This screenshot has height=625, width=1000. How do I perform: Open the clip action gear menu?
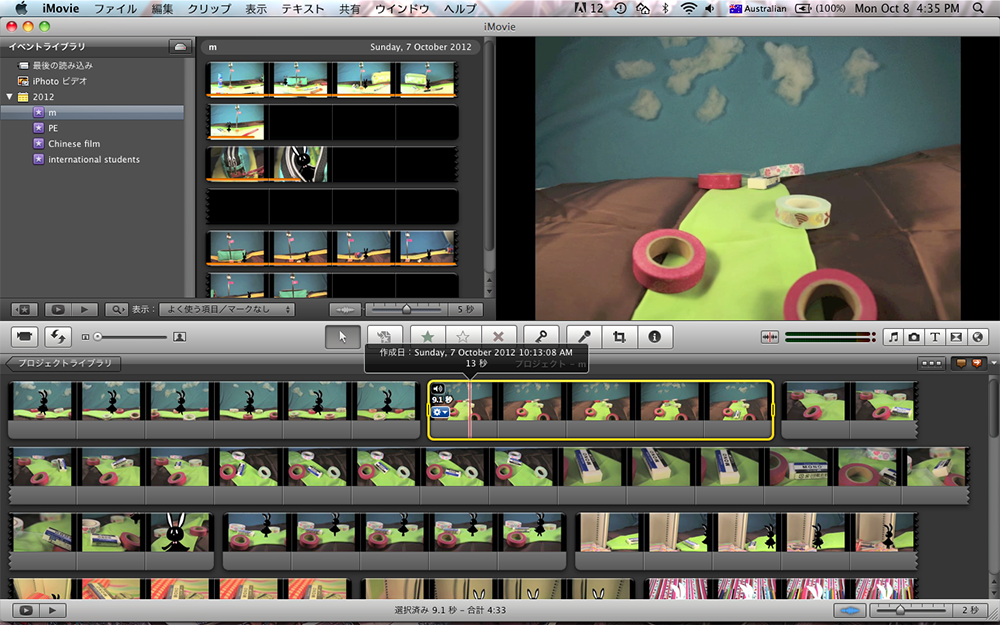point(441,412)
